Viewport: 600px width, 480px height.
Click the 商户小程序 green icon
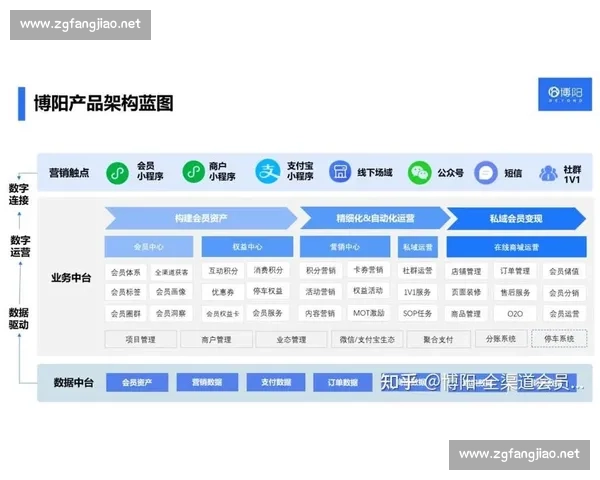tap(193, 172)
